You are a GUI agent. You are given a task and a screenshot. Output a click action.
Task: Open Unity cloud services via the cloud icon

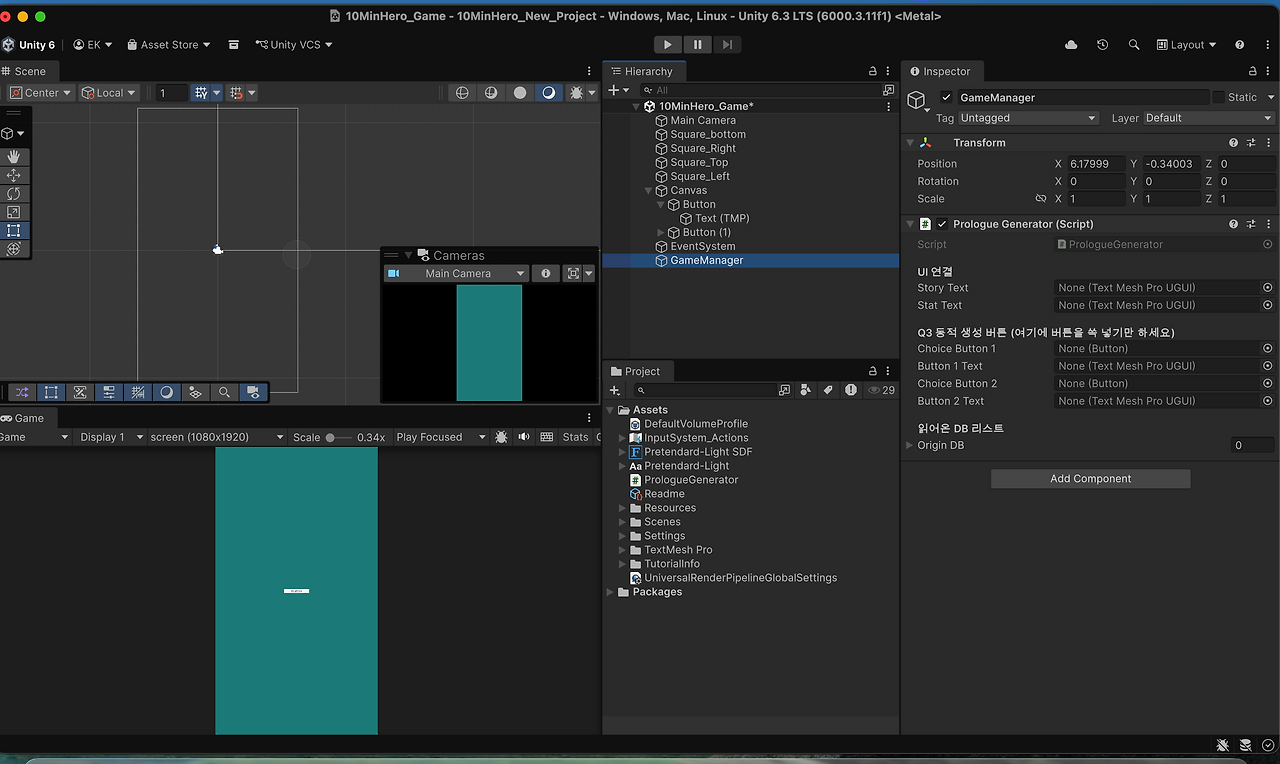tap(1070, 44)
